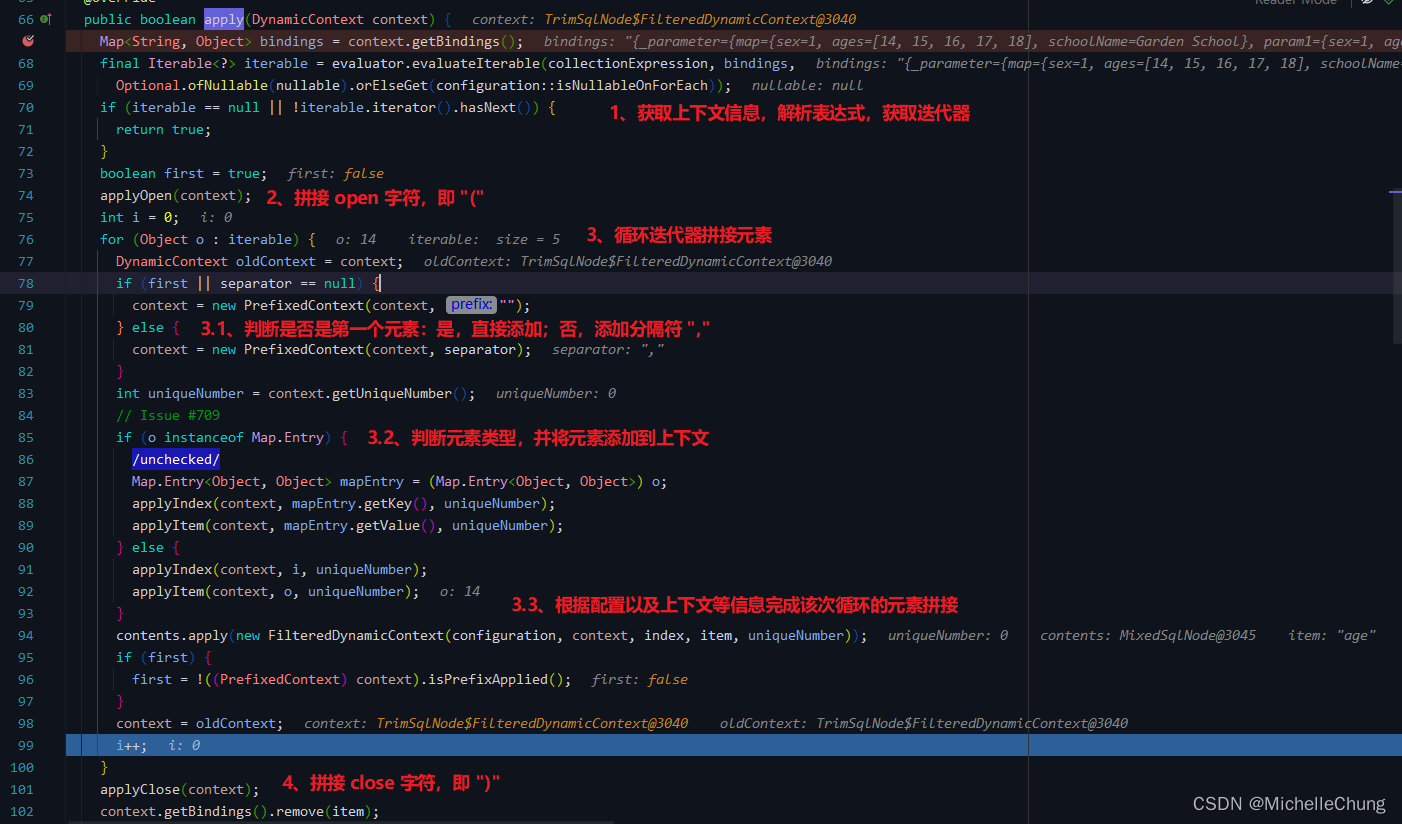Image resolution: width=1402 pixels, height=824 pixels.
Task: Click the override gutter icon at line 66
Action: [46, 19]
